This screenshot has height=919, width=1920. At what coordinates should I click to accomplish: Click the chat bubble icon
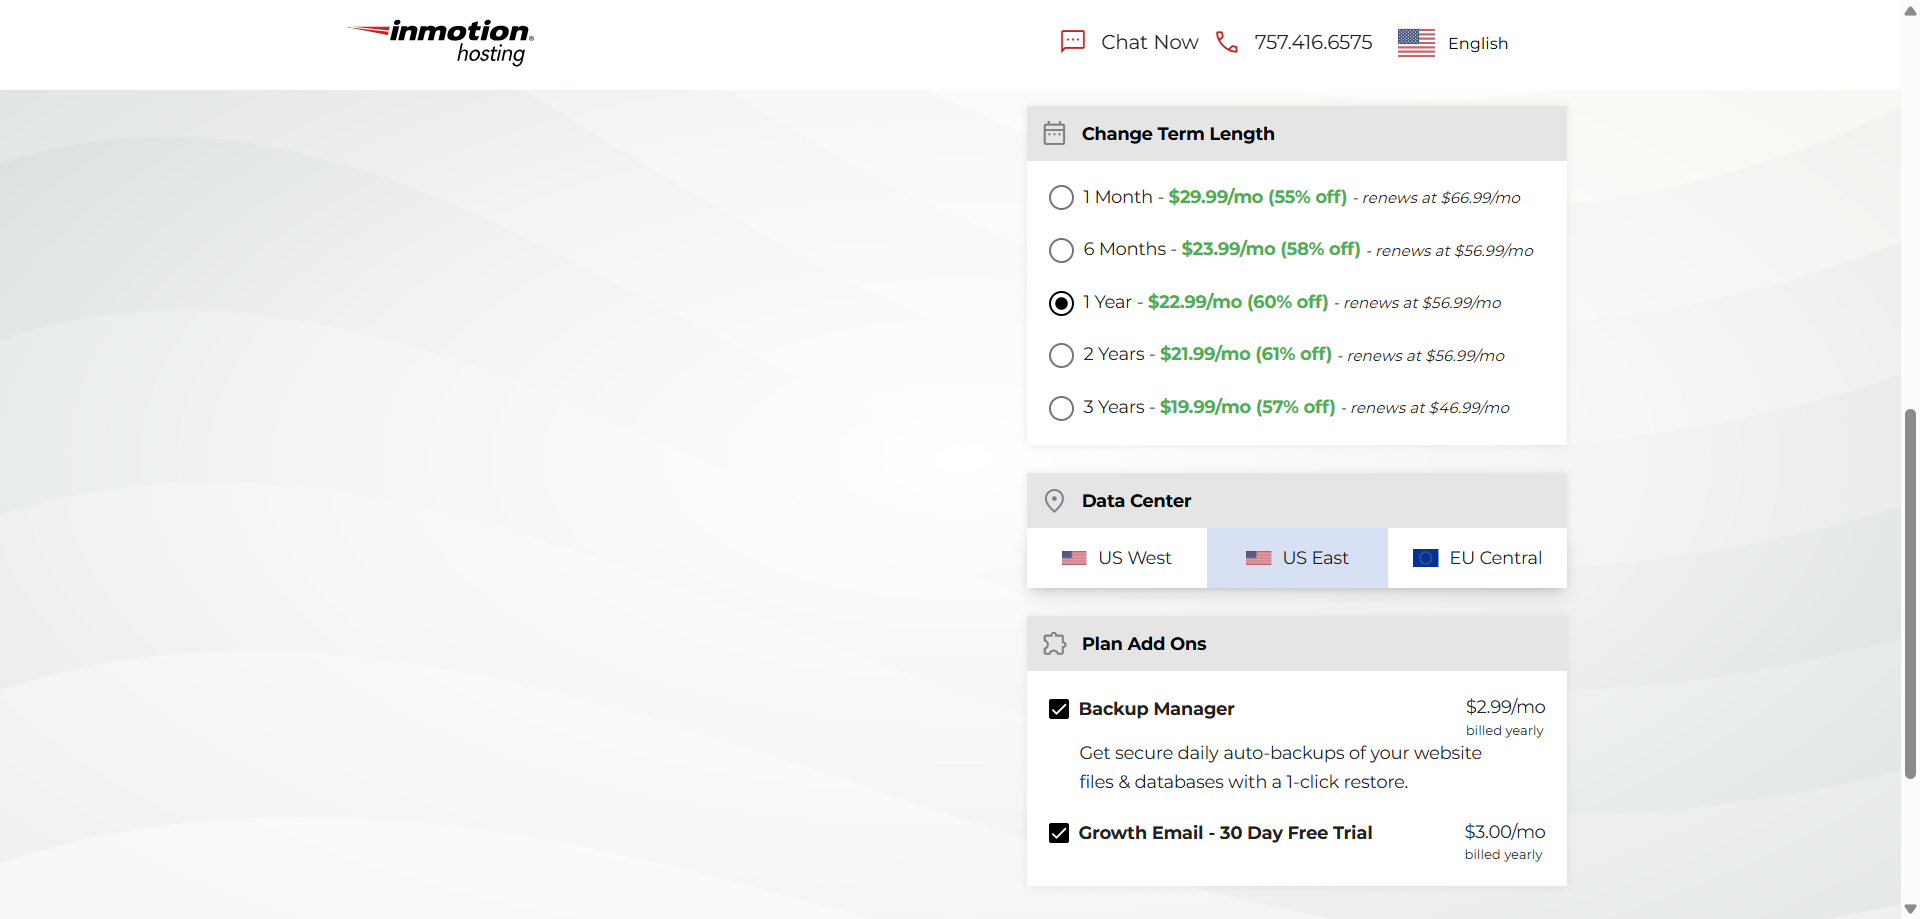[1072, 42]
